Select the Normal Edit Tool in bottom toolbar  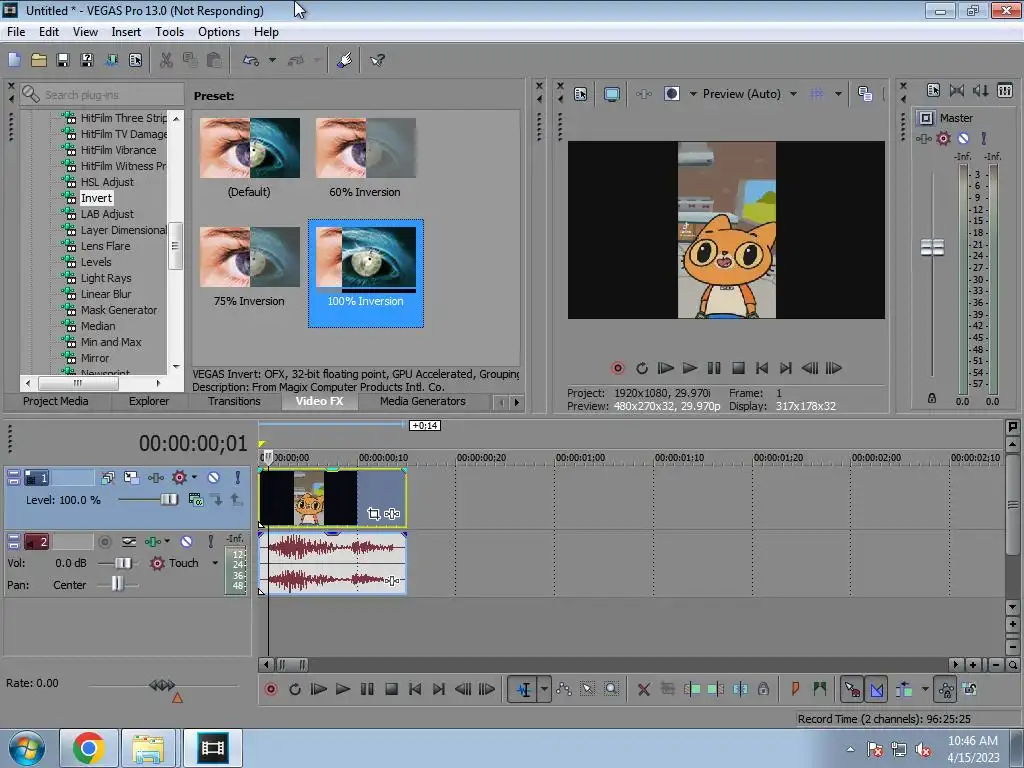523,689
